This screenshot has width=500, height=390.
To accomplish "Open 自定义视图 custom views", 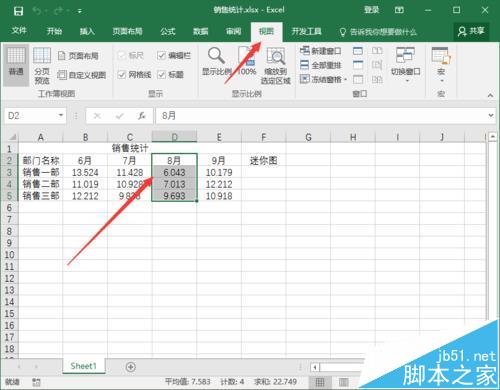I will [82, 75].
